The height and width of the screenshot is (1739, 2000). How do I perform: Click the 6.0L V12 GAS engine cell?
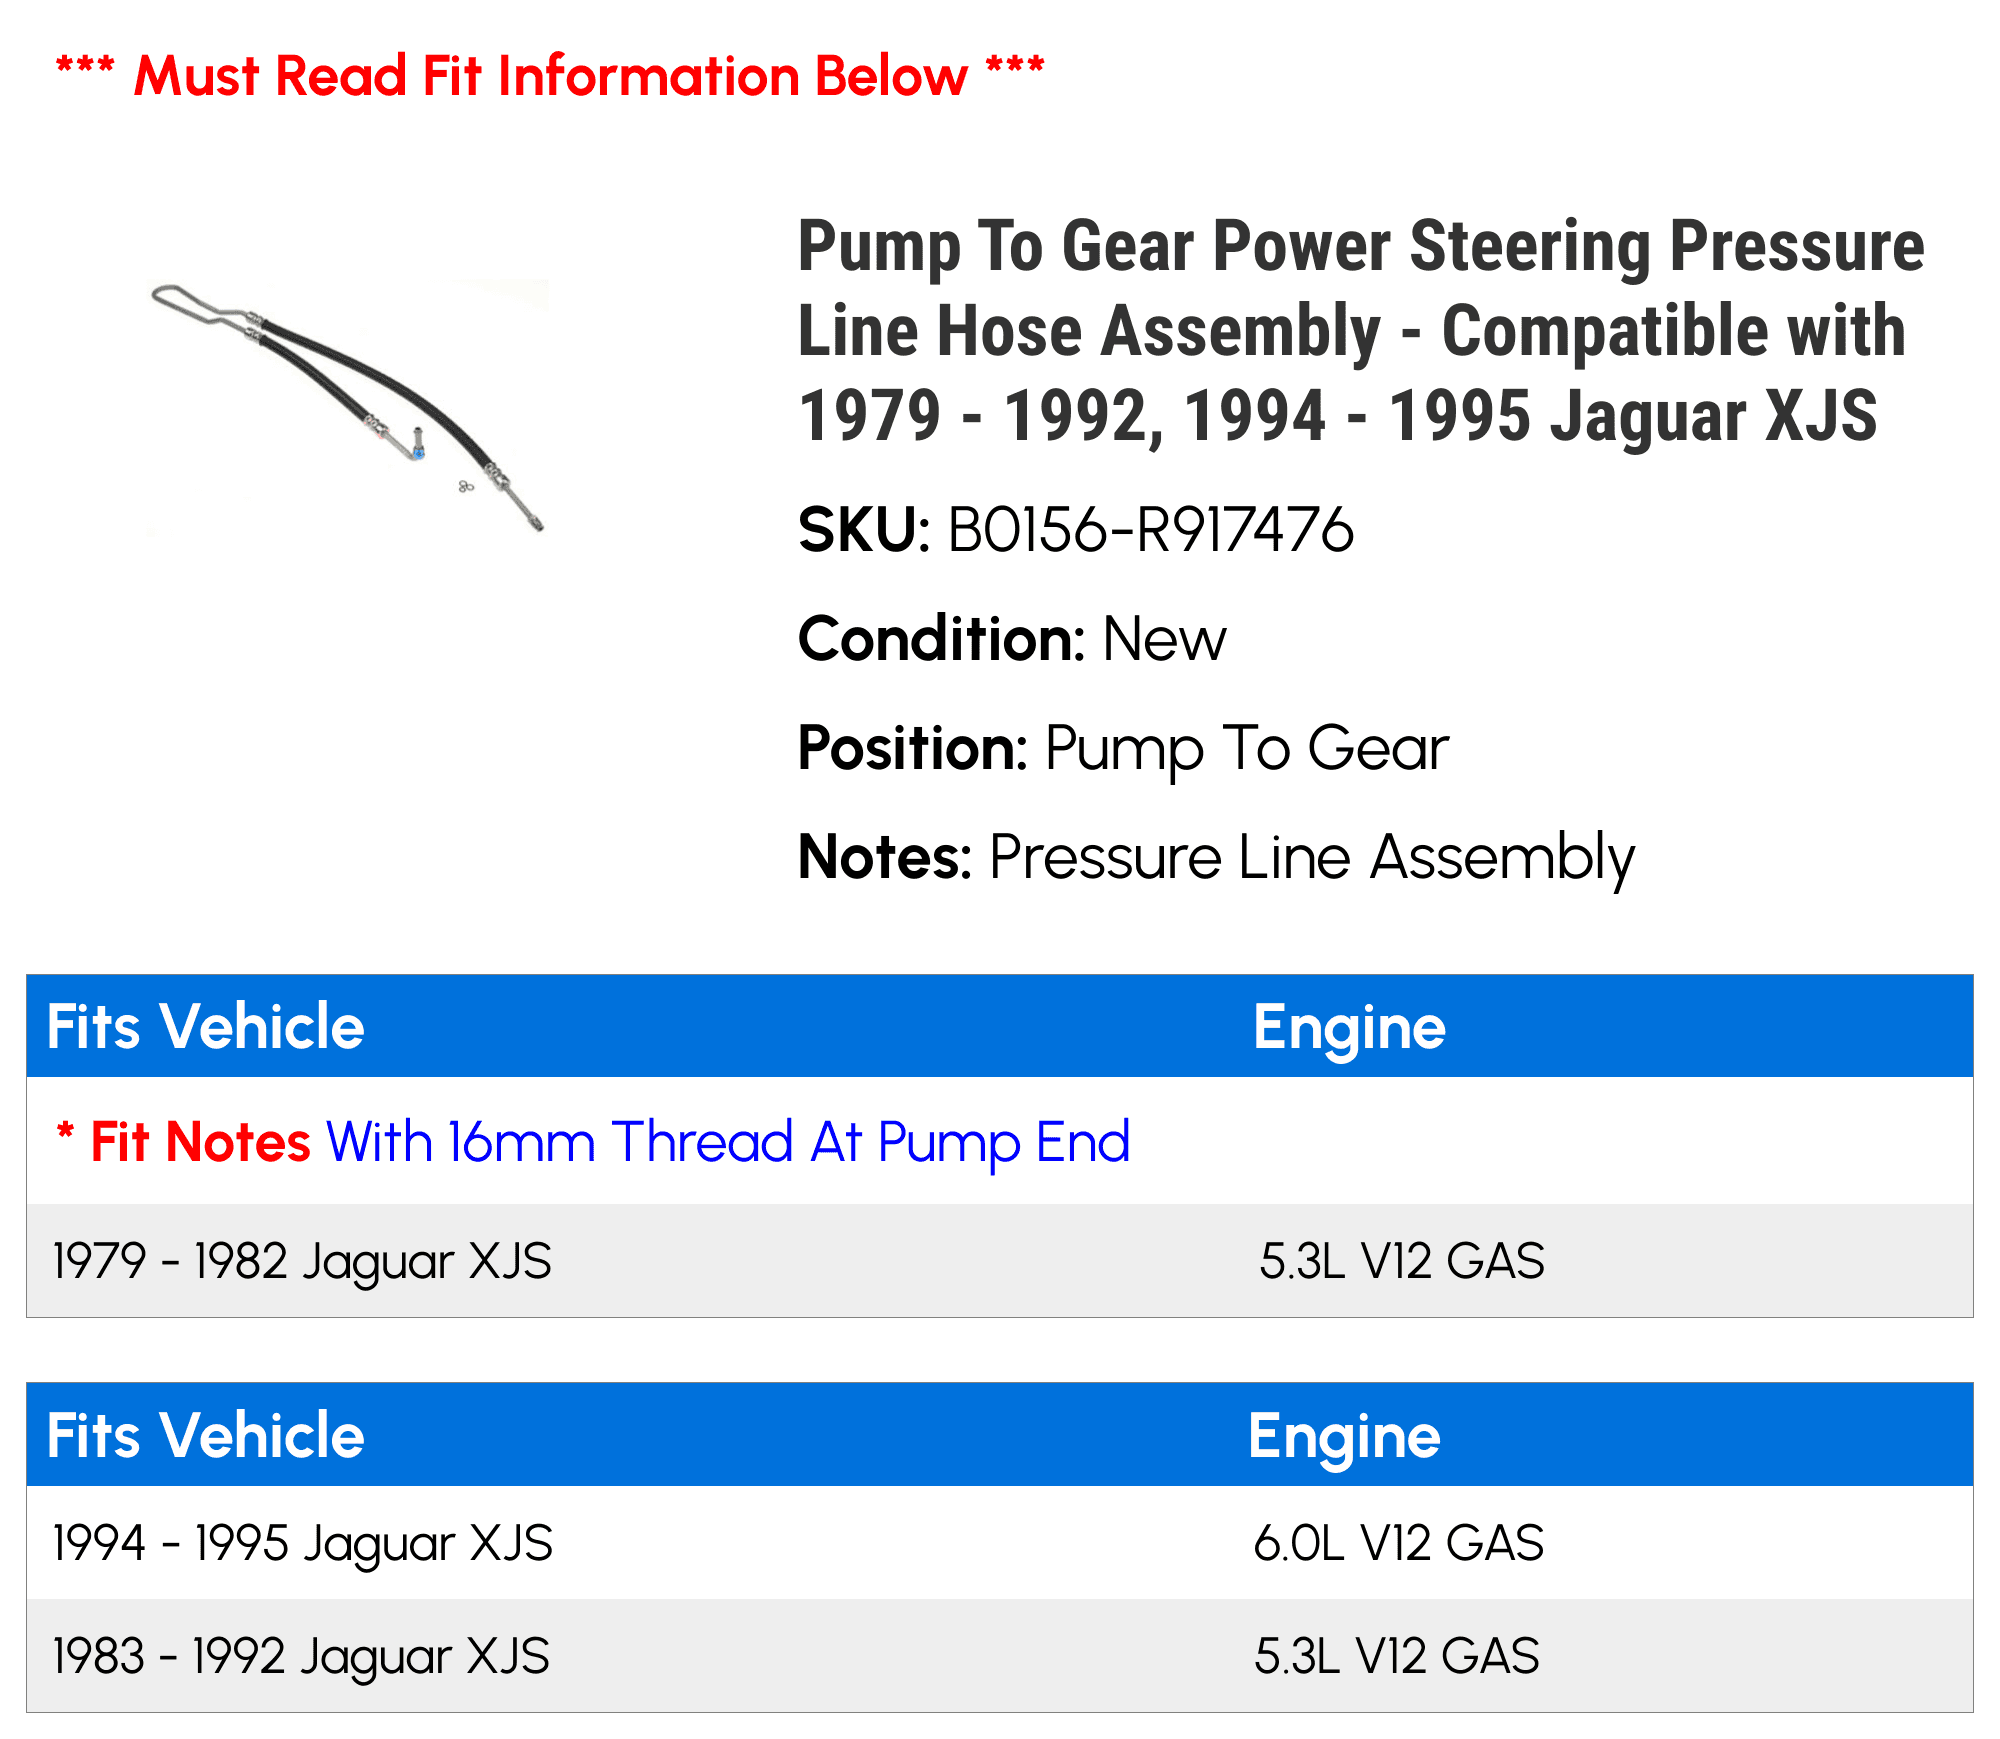click(x=1399, y=1543)
